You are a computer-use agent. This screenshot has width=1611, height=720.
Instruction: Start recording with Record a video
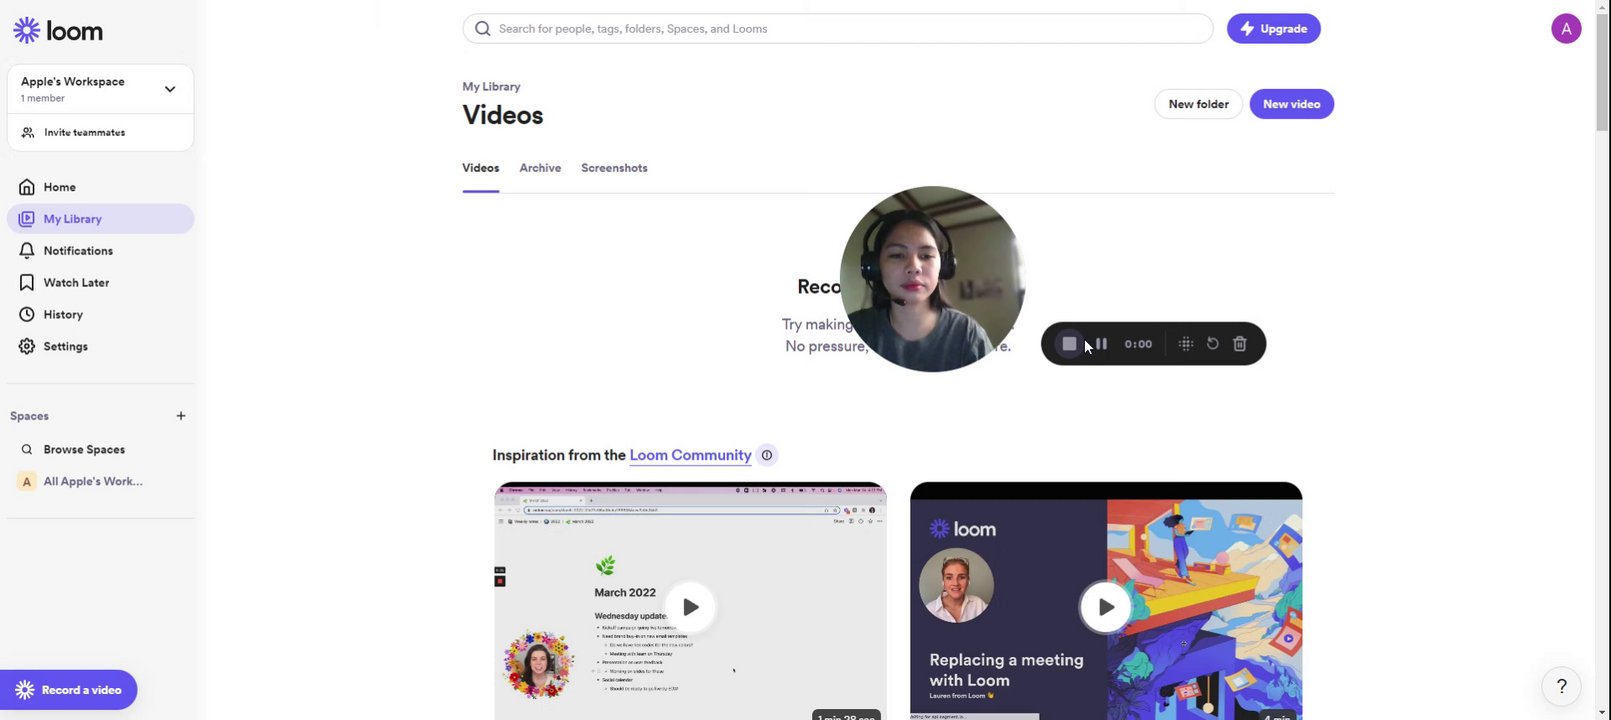coord(69,690)
